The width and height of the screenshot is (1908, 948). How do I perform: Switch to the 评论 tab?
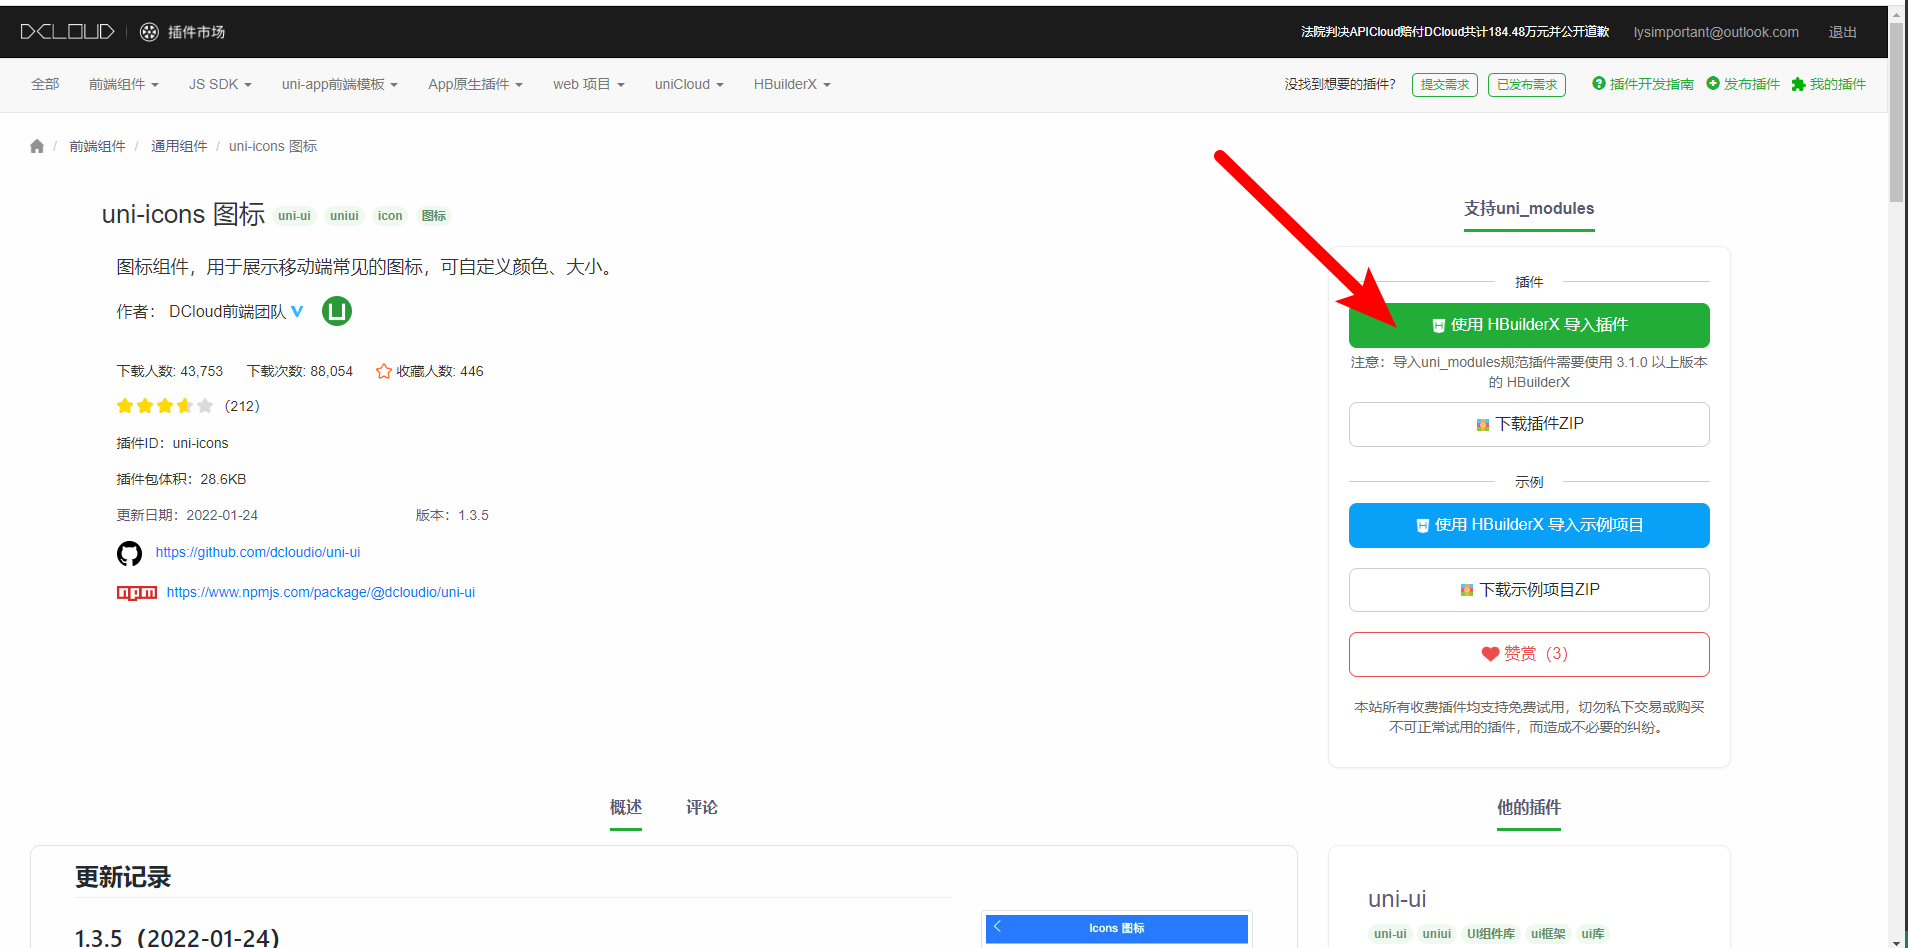(702, 807)
